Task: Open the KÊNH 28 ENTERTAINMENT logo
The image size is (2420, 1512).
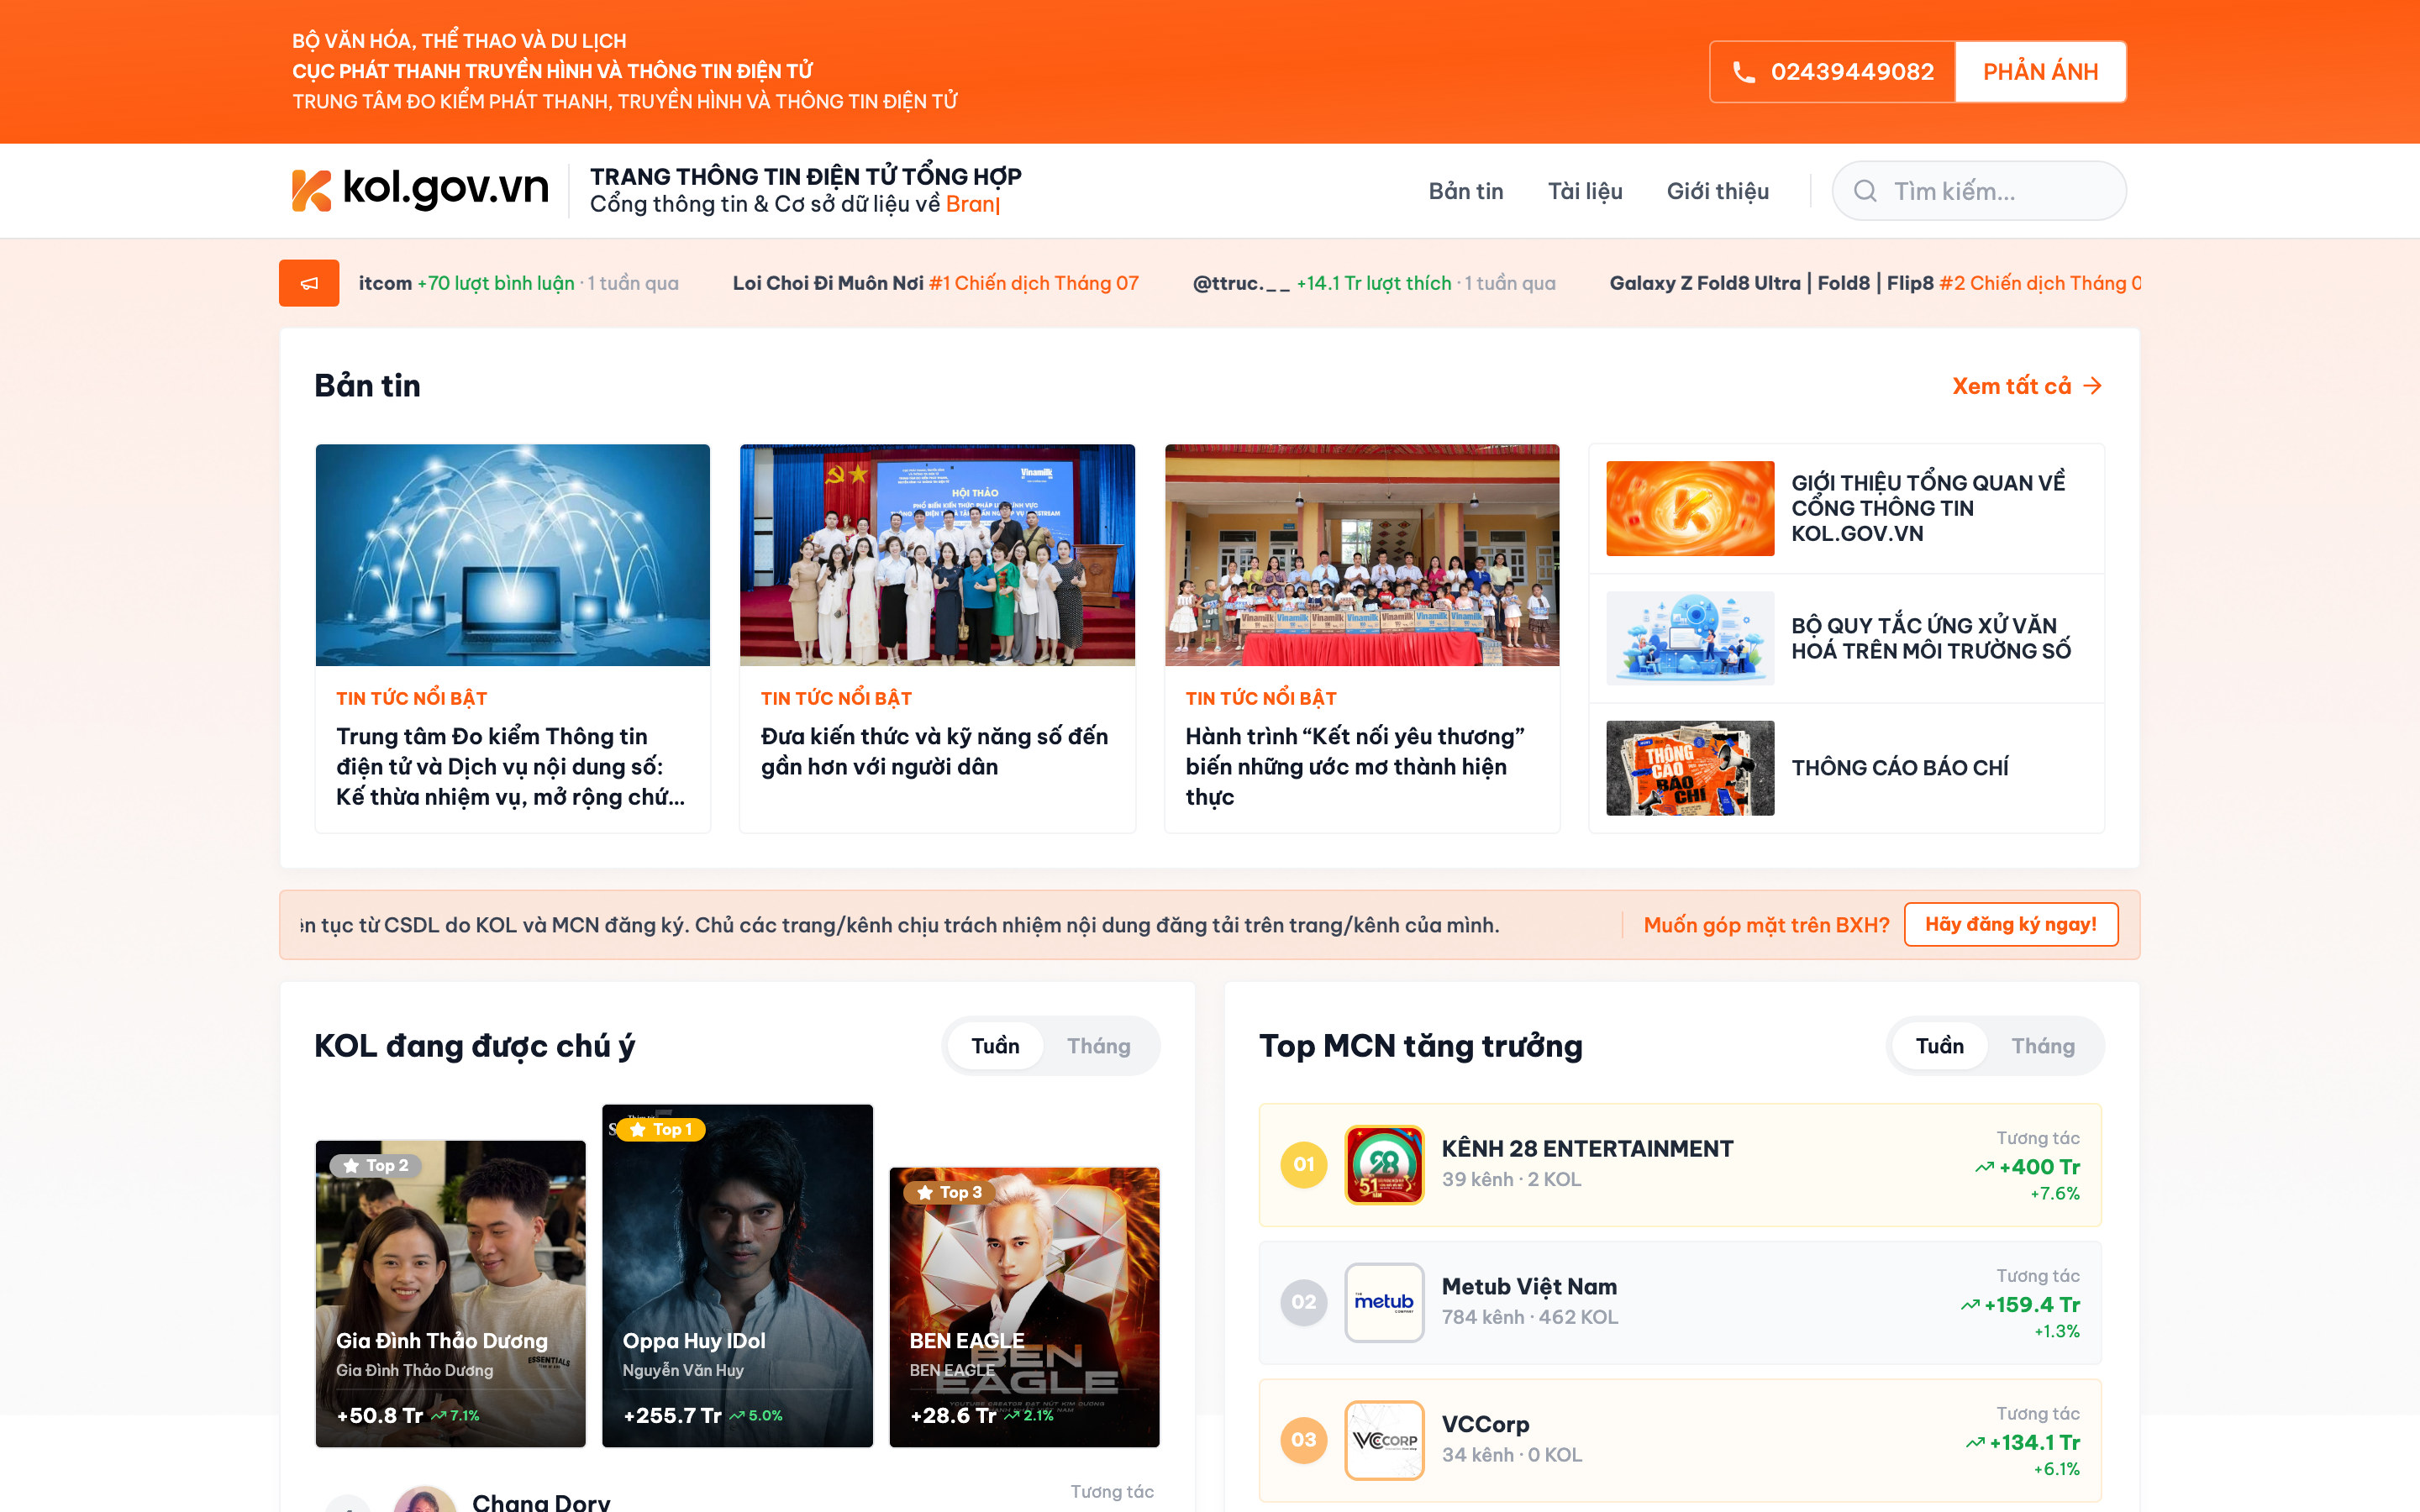Action: [1384, 1165]
